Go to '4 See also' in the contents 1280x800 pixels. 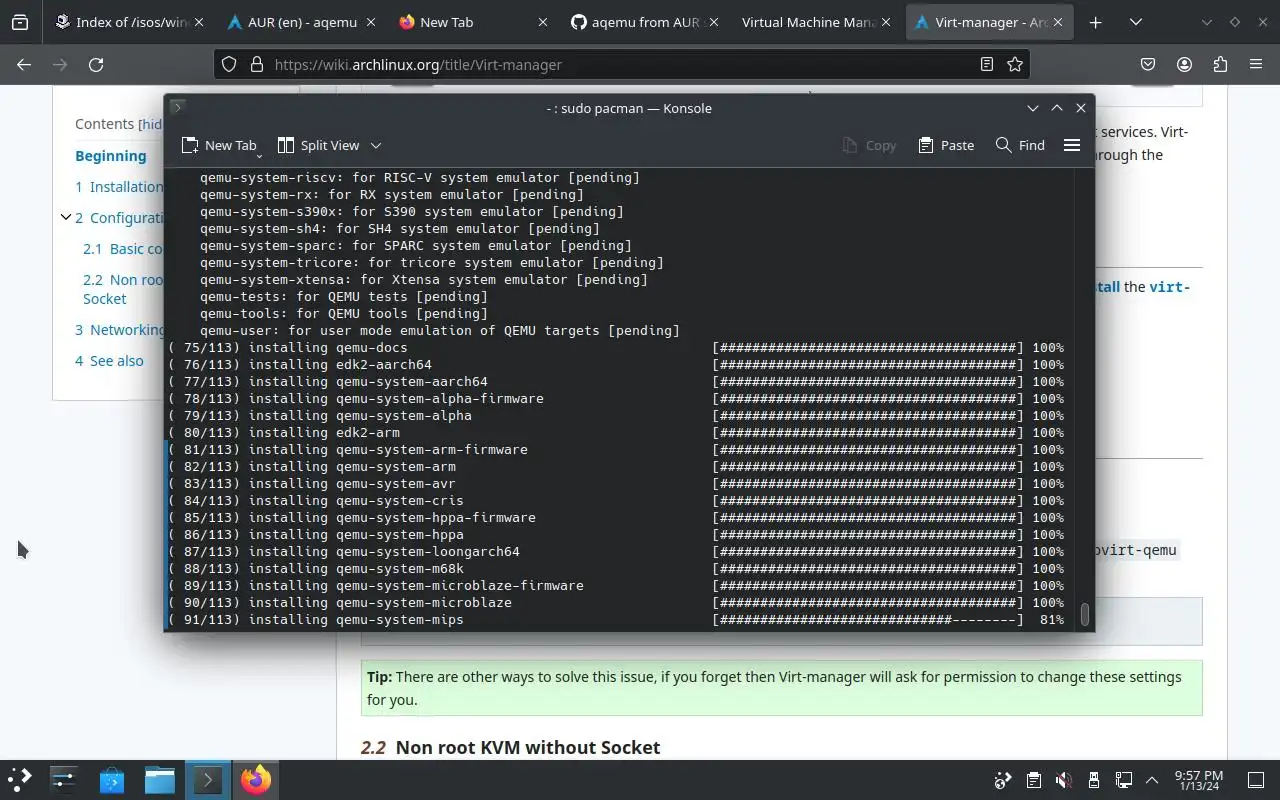pos(109,360)
